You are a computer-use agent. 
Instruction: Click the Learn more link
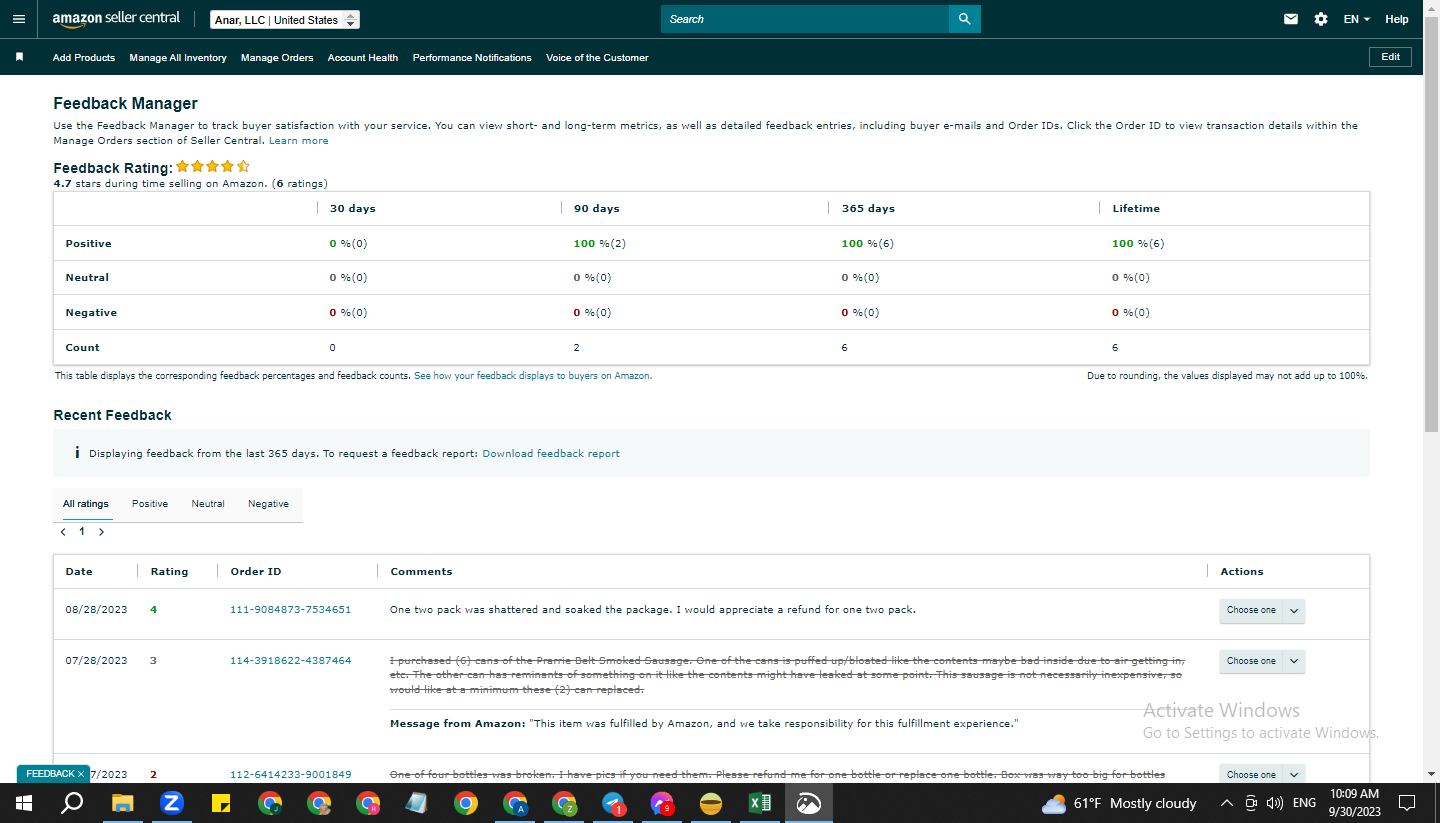(299, 141)
